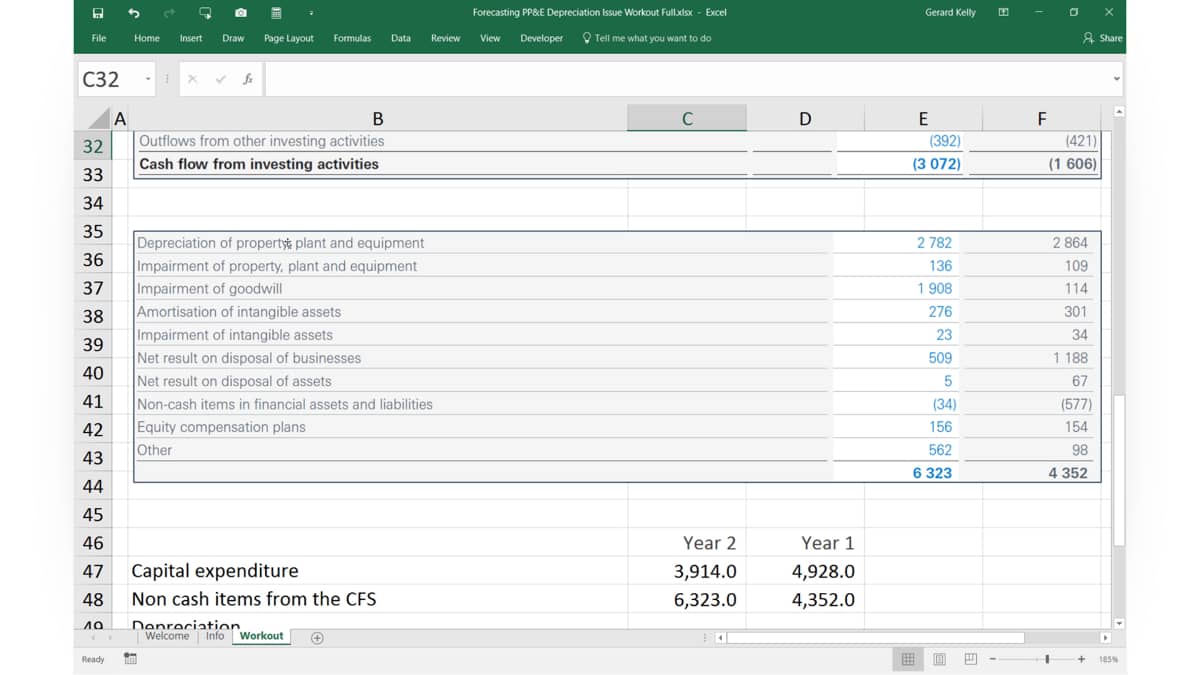Image resolution: width=1200 pixels, height=675 pixels.
Task: Select column E header
Action: click(x=923, y=118)
